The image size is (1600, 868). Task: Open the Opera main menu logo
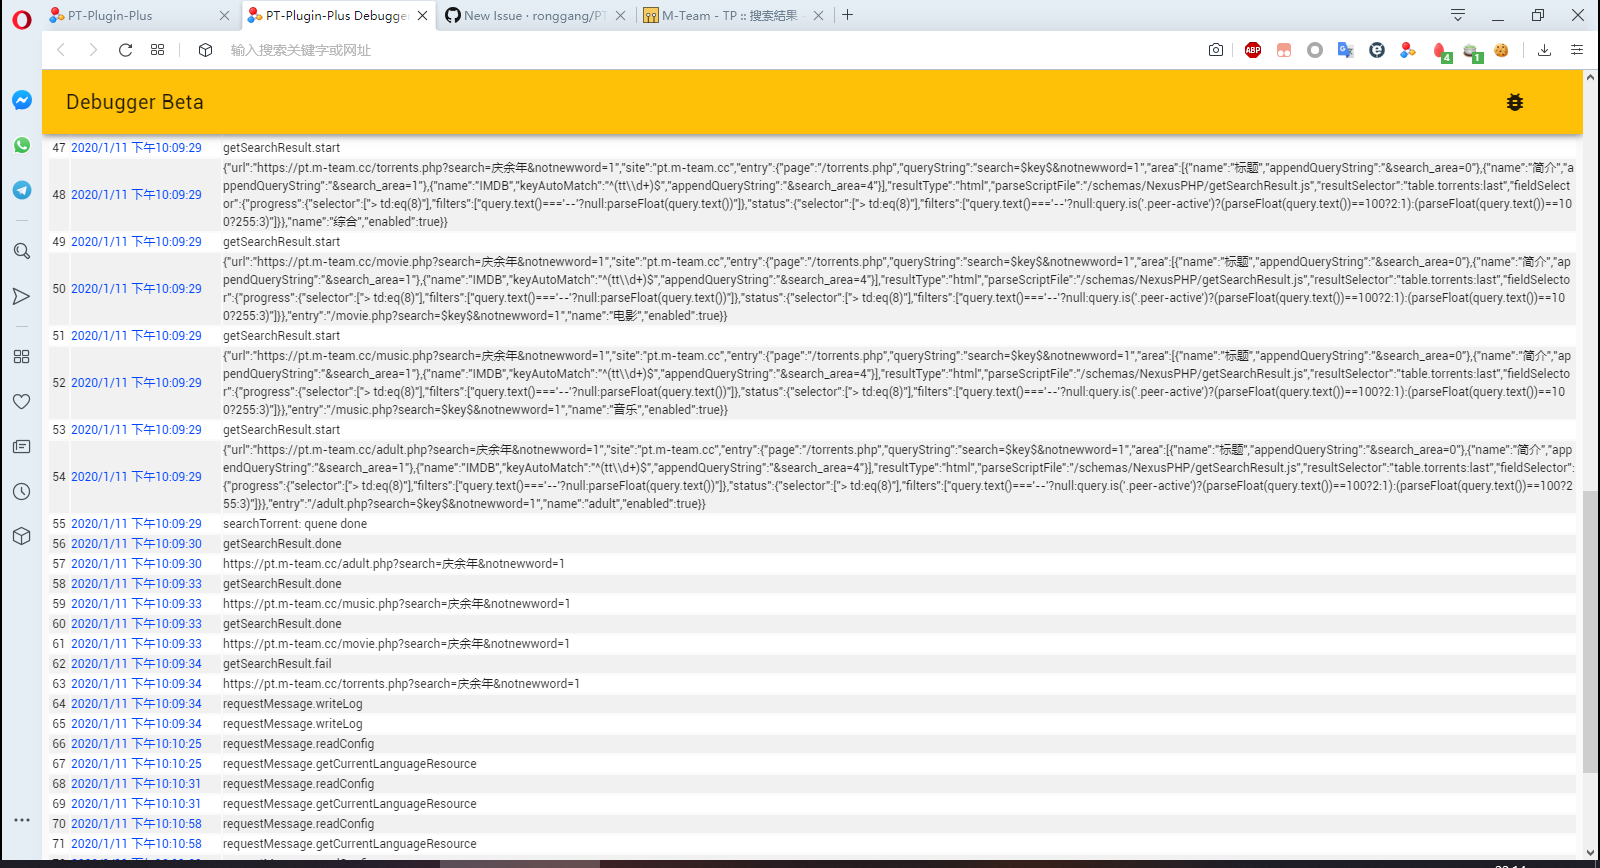pyautogui.click(x=22, y=19)
